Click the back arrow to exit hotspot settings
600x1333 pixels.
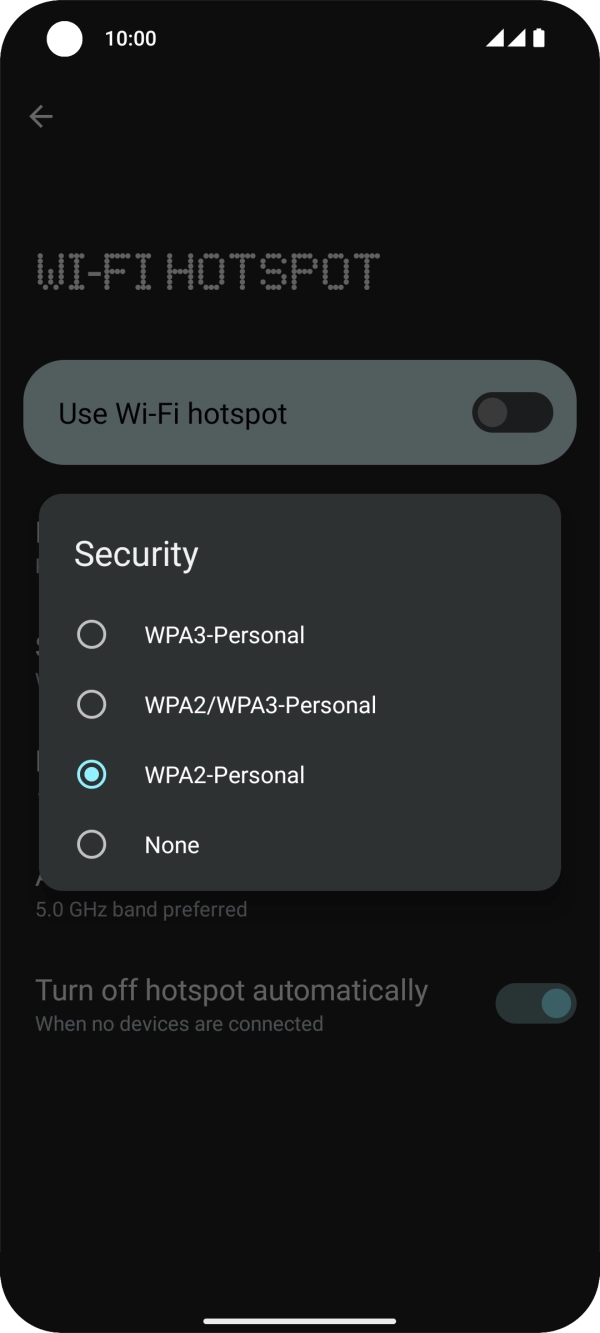click(41, 116)
